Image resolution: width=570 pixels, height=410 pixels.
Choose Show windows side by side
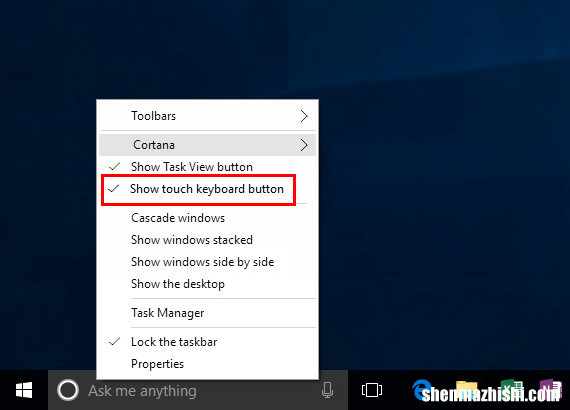pos(207,262)
